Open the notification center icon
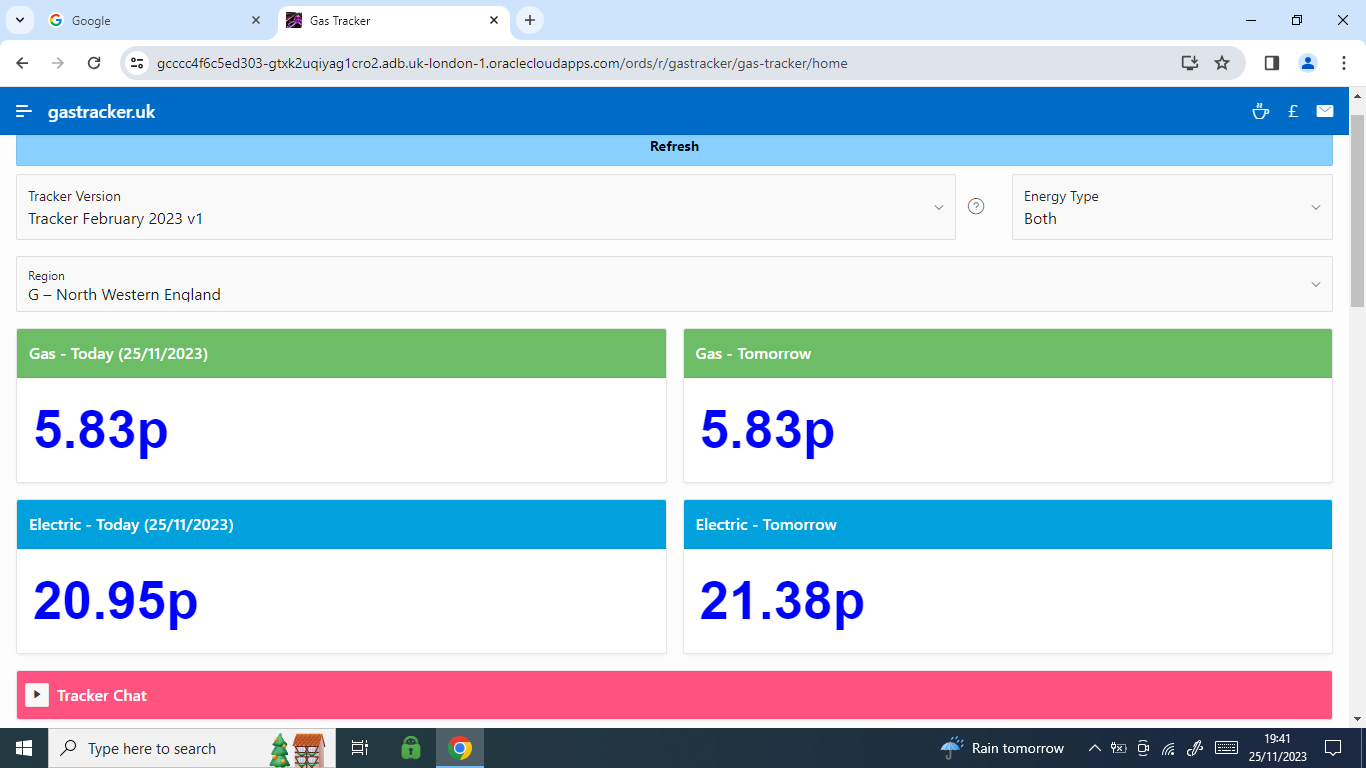This screenshot has width=1366, height=768. 1332,748
